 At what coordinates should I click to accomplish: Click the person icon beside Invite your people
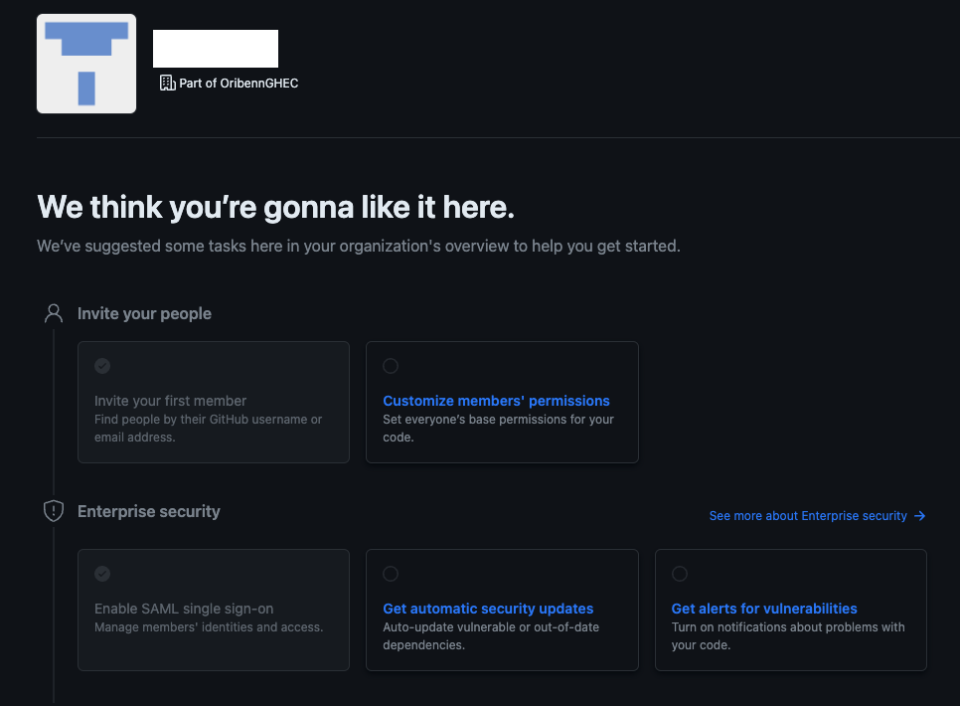pyautogui.click(x=53, y=312)
